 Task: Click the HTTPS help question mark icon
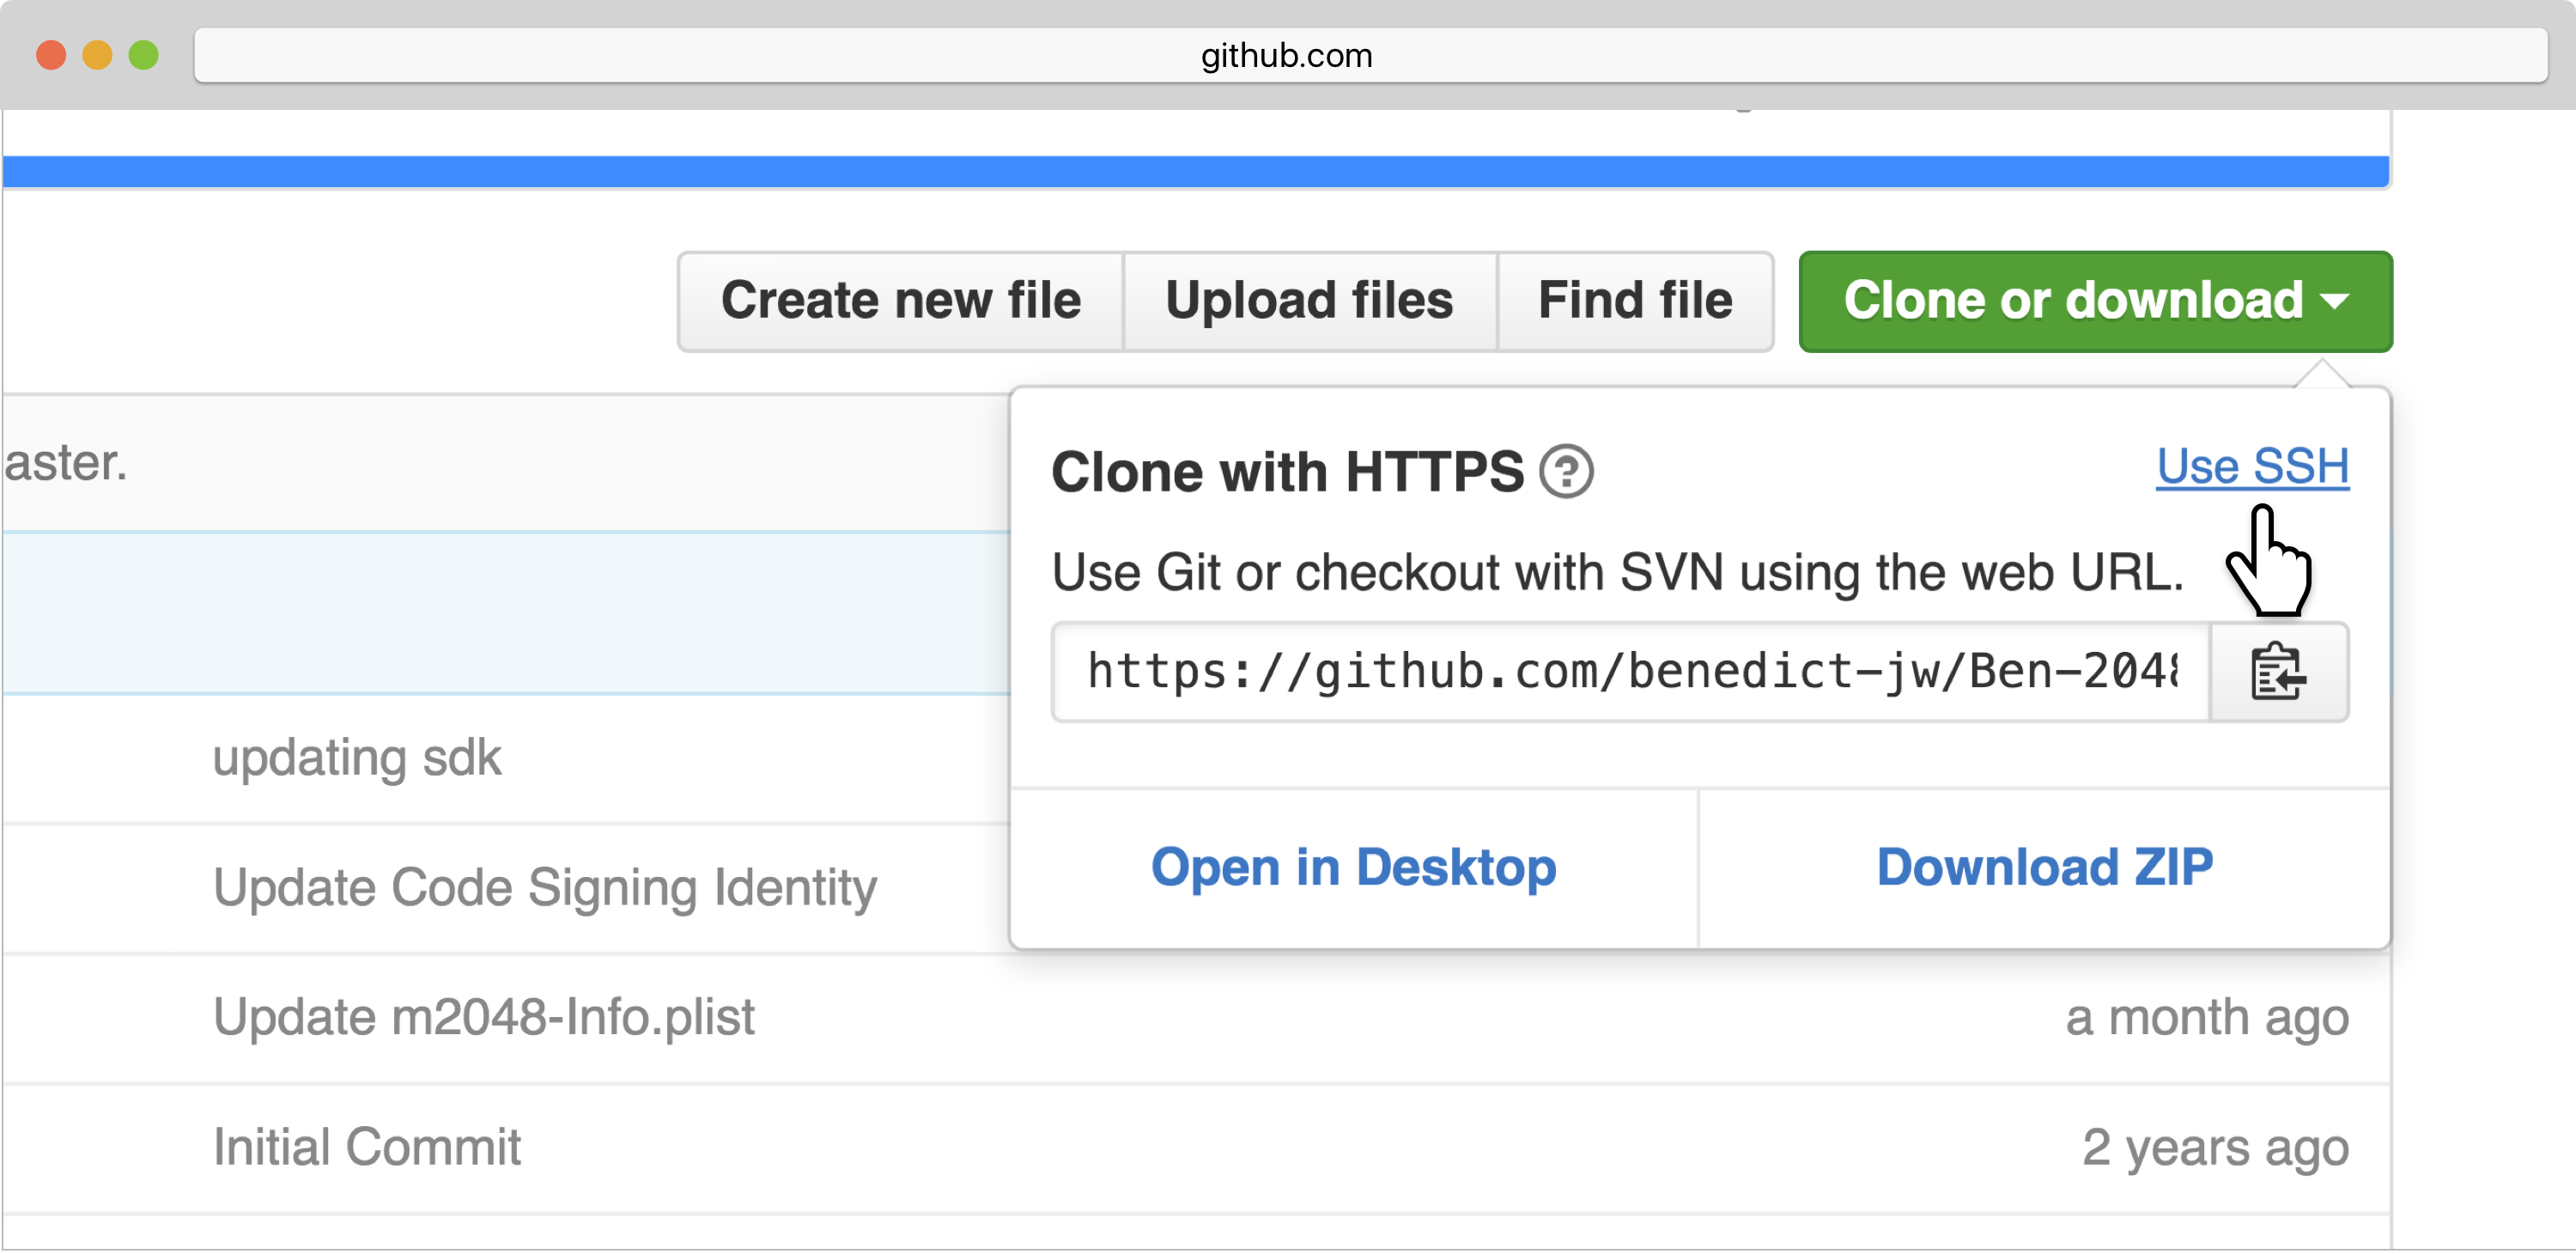[1565, 472]
